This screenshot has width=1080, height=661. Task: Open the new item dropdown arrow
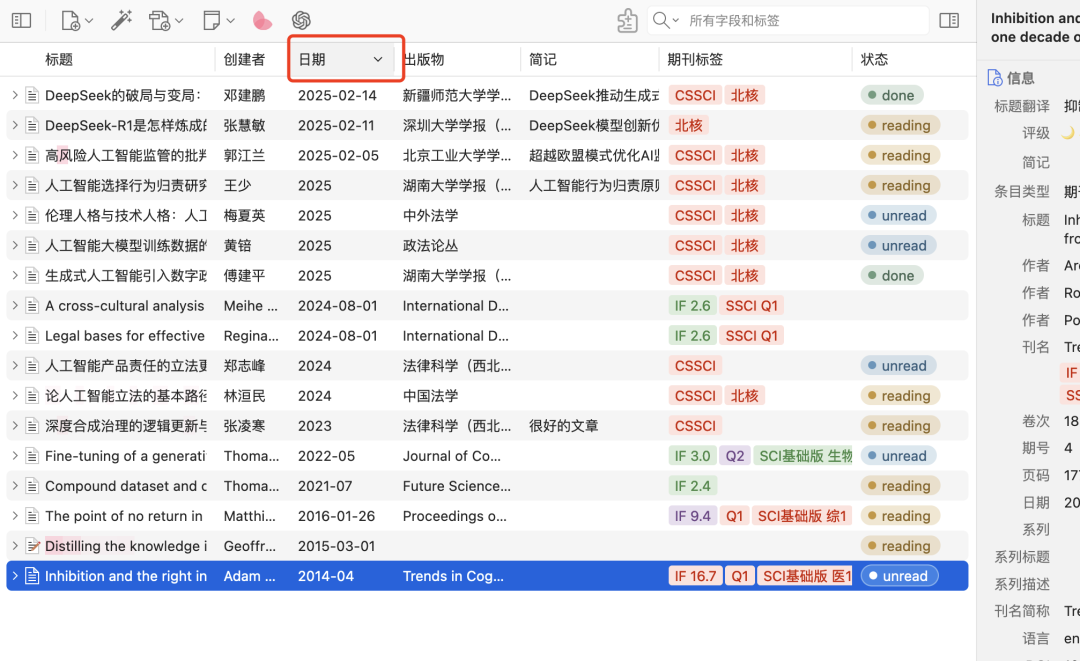pyautogui.click(x=90, y=21)
